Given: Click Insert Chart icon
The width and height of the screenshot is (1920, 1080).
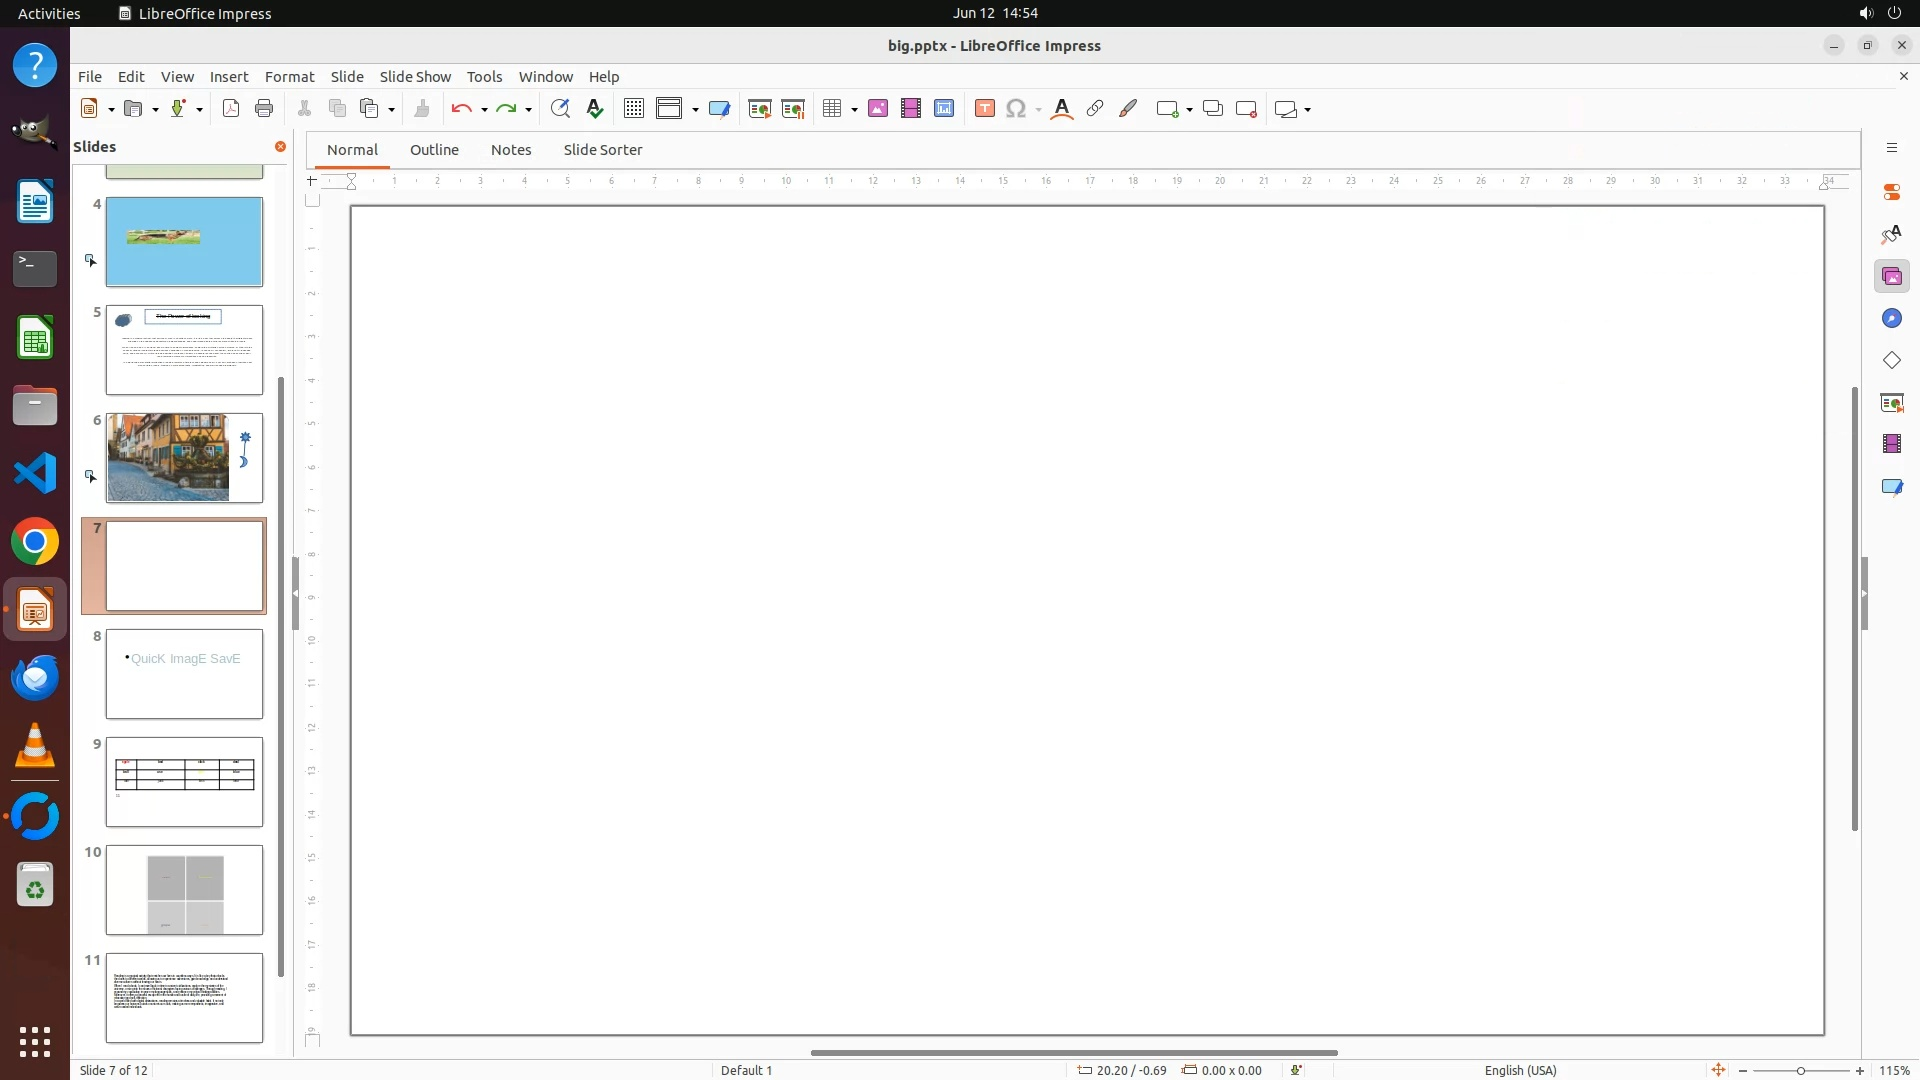Looking at the screenshot, I should coord(944,109).
